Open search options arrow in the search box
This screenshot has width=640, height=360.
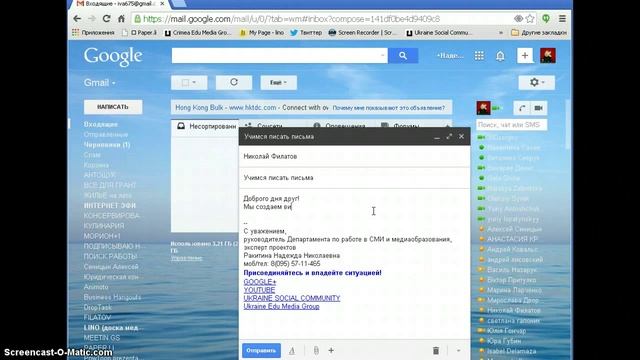click(x=382, y=56)
